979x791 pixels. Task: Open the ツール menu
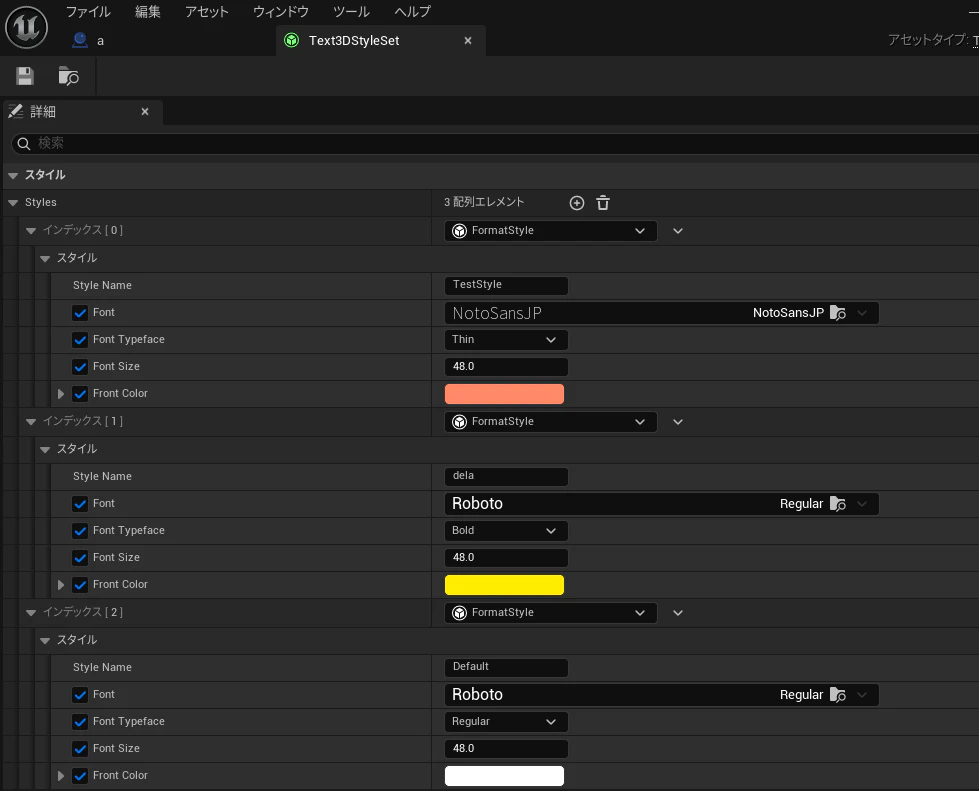click(x=352, y=12)
